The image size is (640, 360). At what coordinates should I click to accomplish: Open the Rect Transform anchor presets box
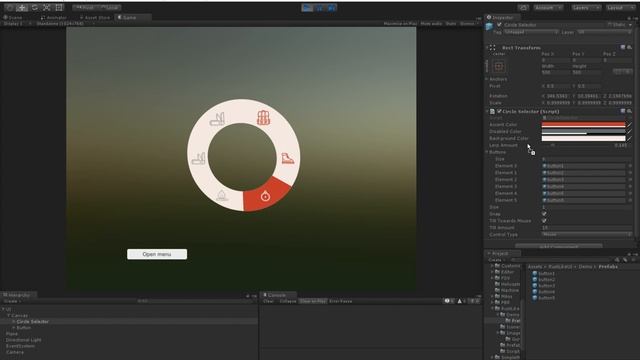click(498, 66)
